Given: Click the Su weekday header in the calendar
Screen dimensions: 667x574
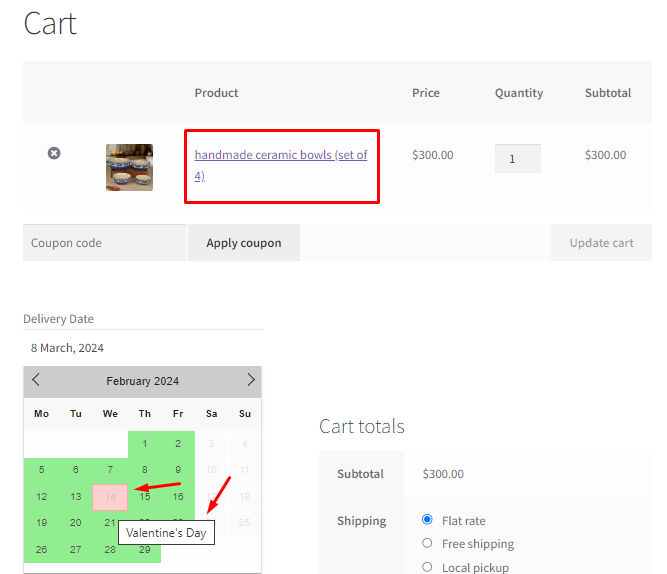Looking at the screenshot, I should pyautogui.click(x=245, y=414).
